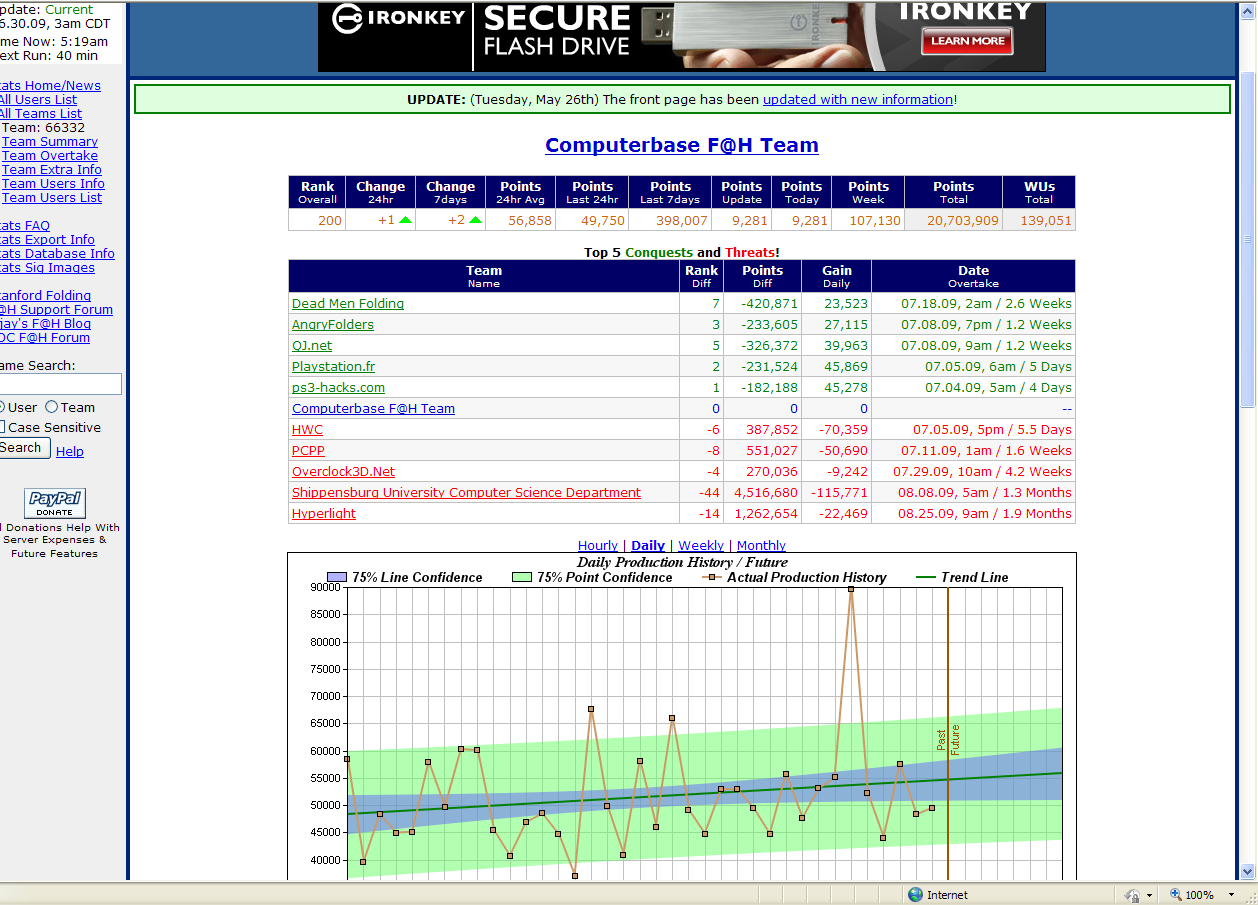Open the Stats Sig Images link

click(47, 268)
